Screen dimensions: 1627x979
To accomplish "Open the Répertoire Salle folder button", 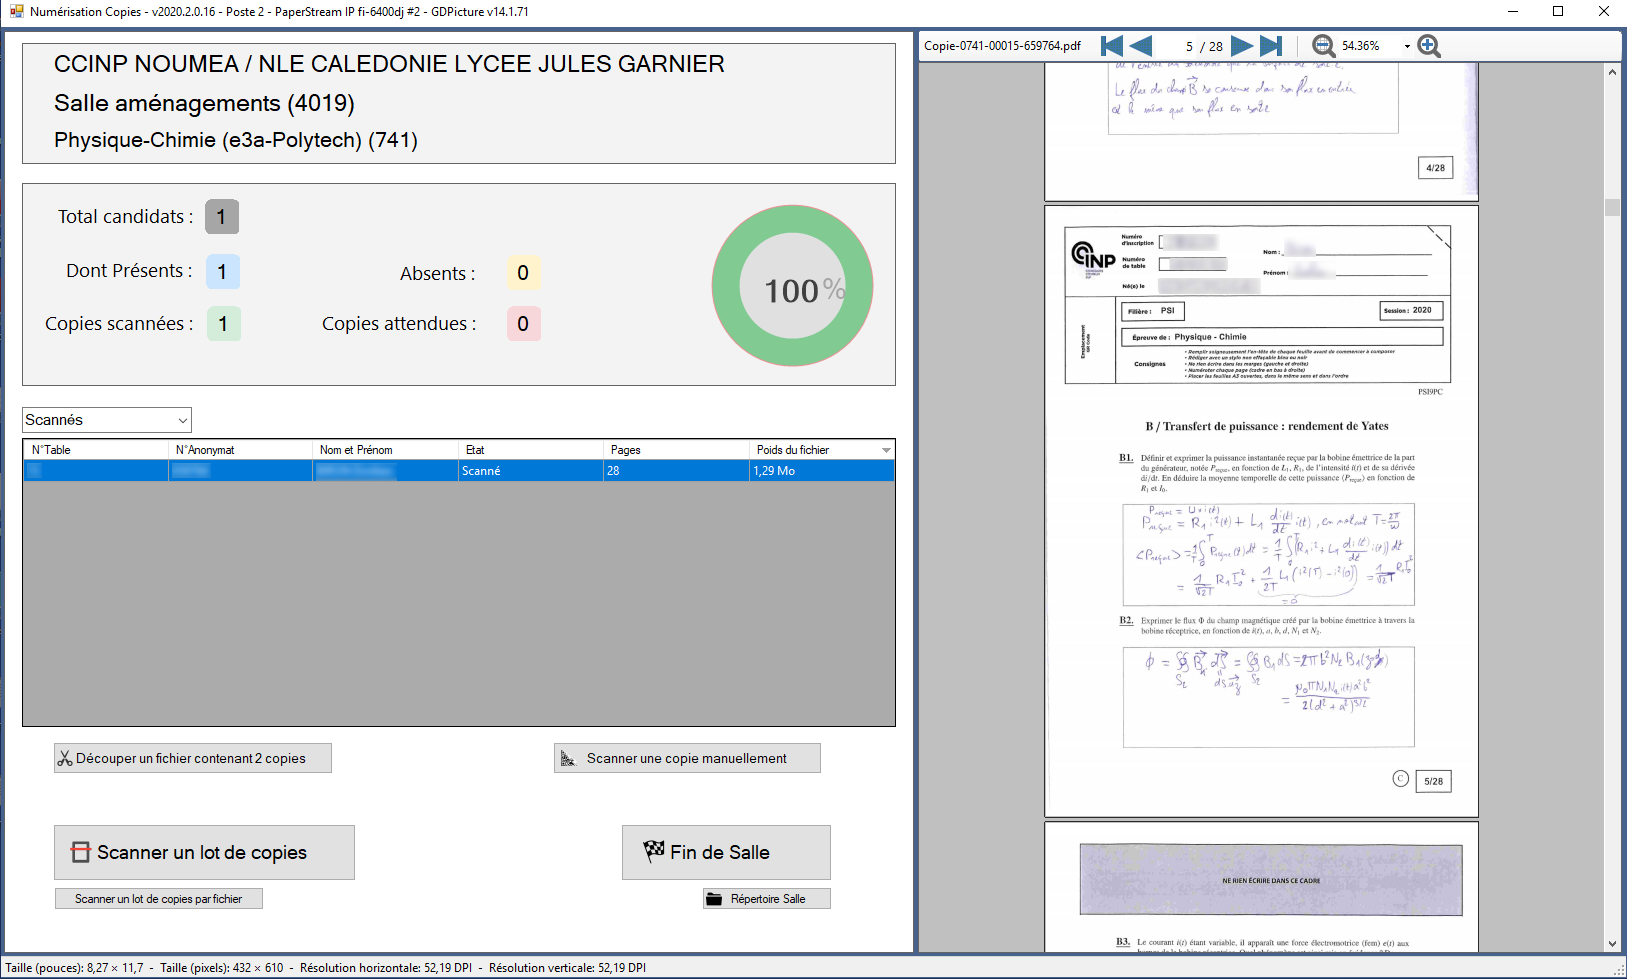I will tap(767, 899).
